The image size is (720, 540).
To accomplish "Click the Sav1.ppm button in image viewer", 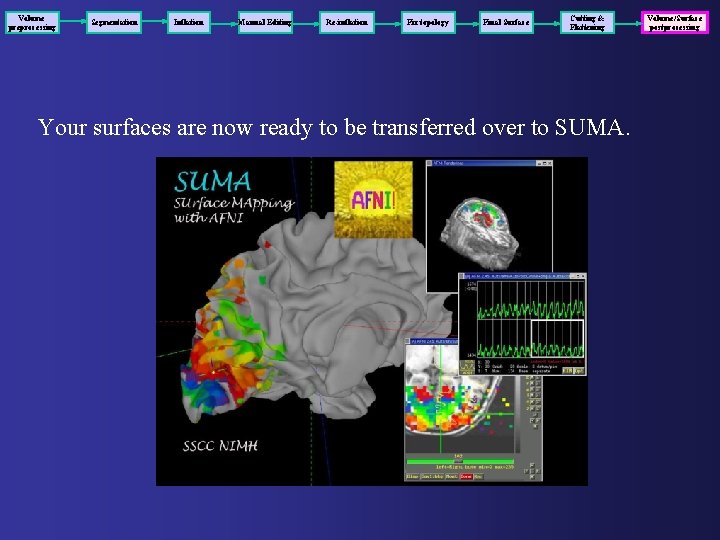I will 432,477.
